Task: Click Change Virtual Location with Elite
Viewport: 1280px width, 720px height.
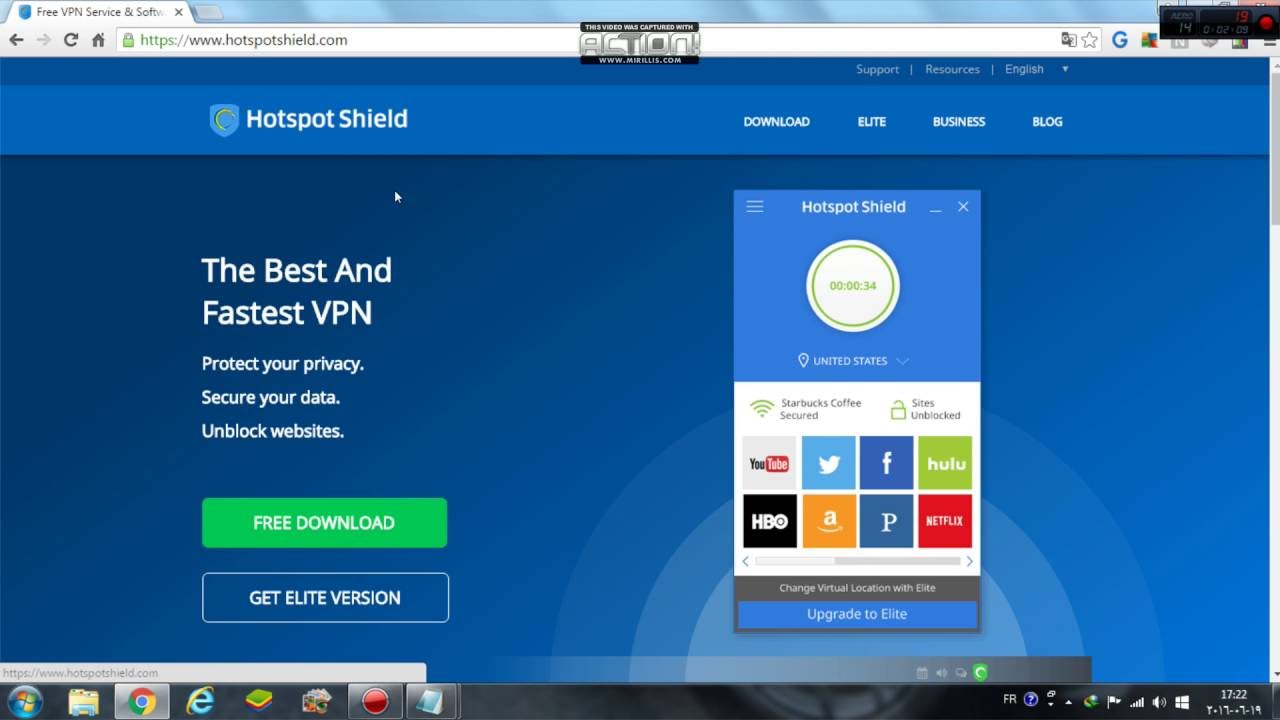Action: 857,588
